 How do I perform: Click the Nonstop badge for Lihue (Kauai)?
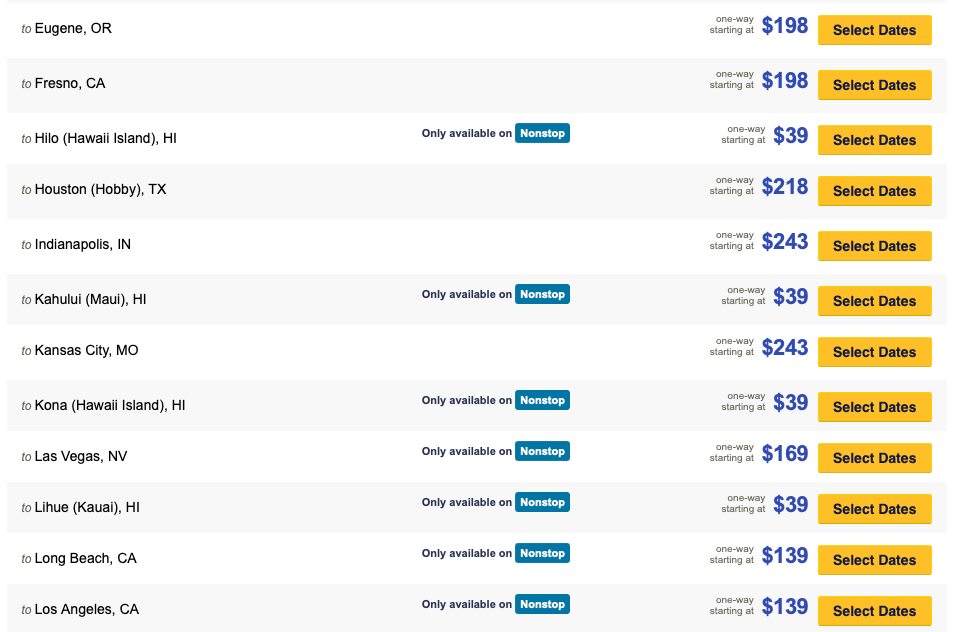[x=542, y=502]
